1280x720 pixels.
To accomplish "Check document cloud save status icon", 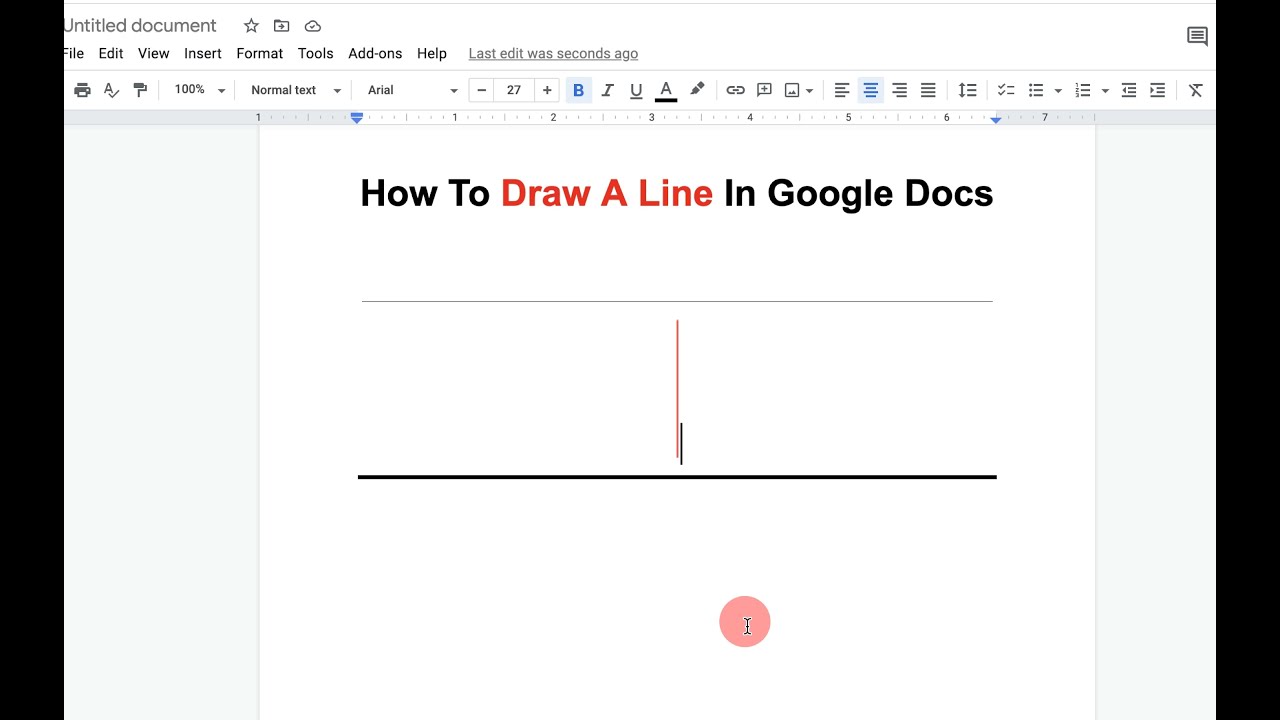I will coord(313,26).
